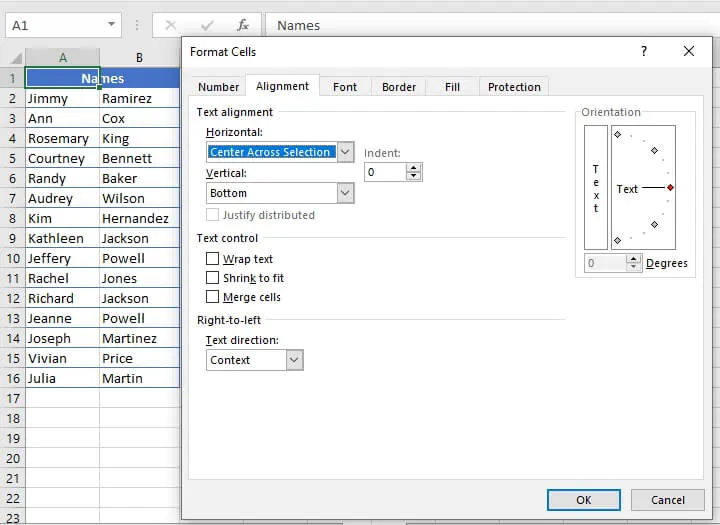Click the cell containing Courtney

pyautogui.click(x=62, y=158)
